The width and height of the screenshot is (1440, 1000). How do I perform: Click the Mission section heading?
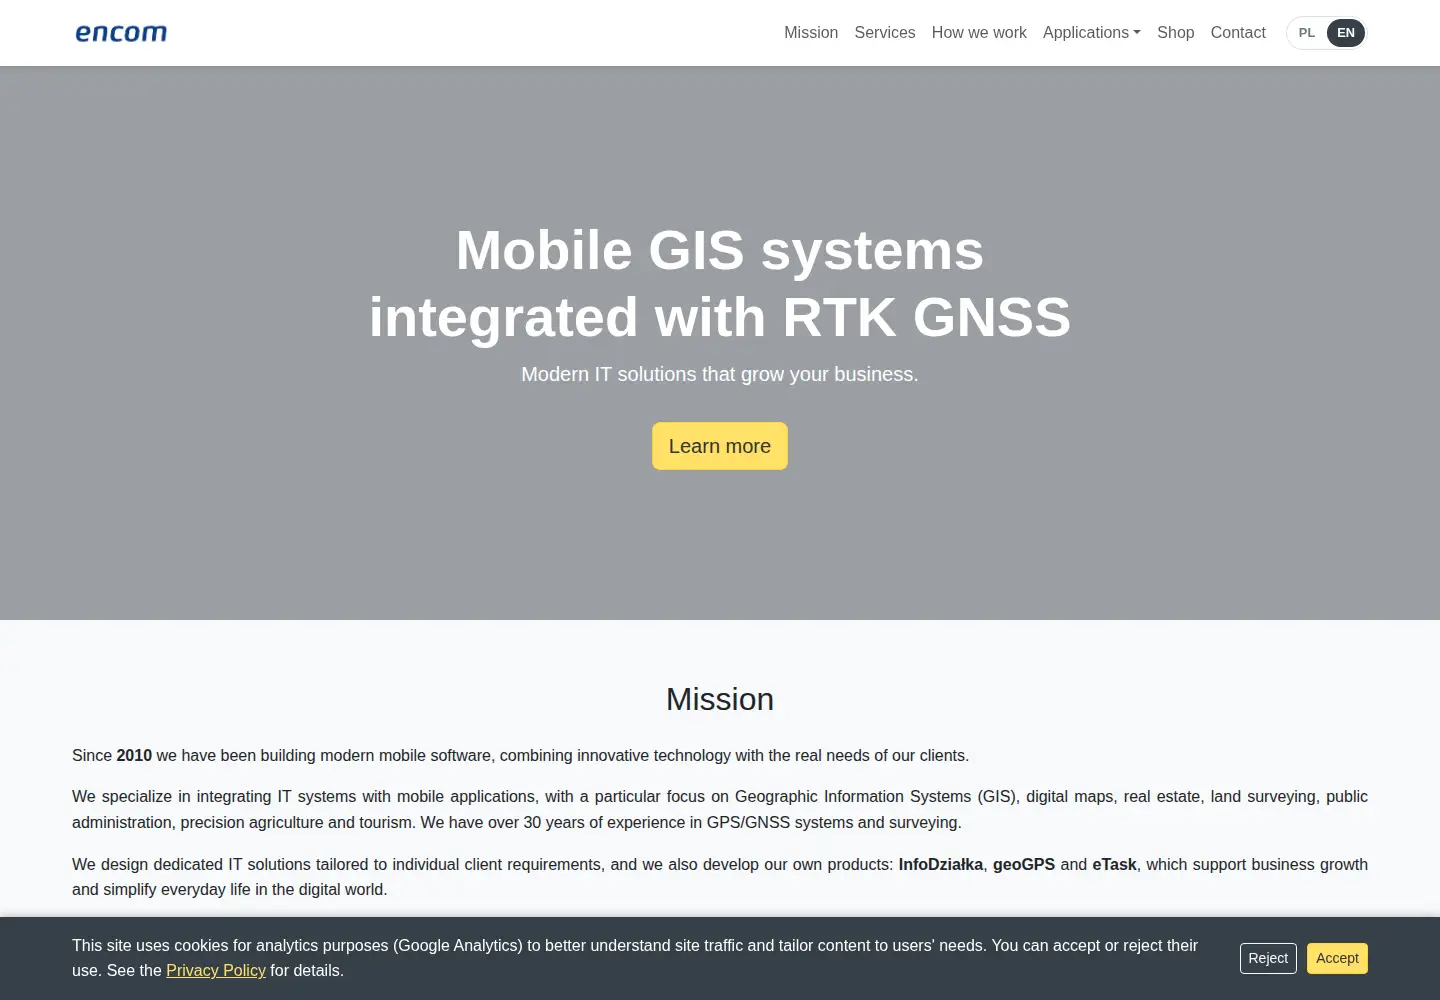[720, 699]
